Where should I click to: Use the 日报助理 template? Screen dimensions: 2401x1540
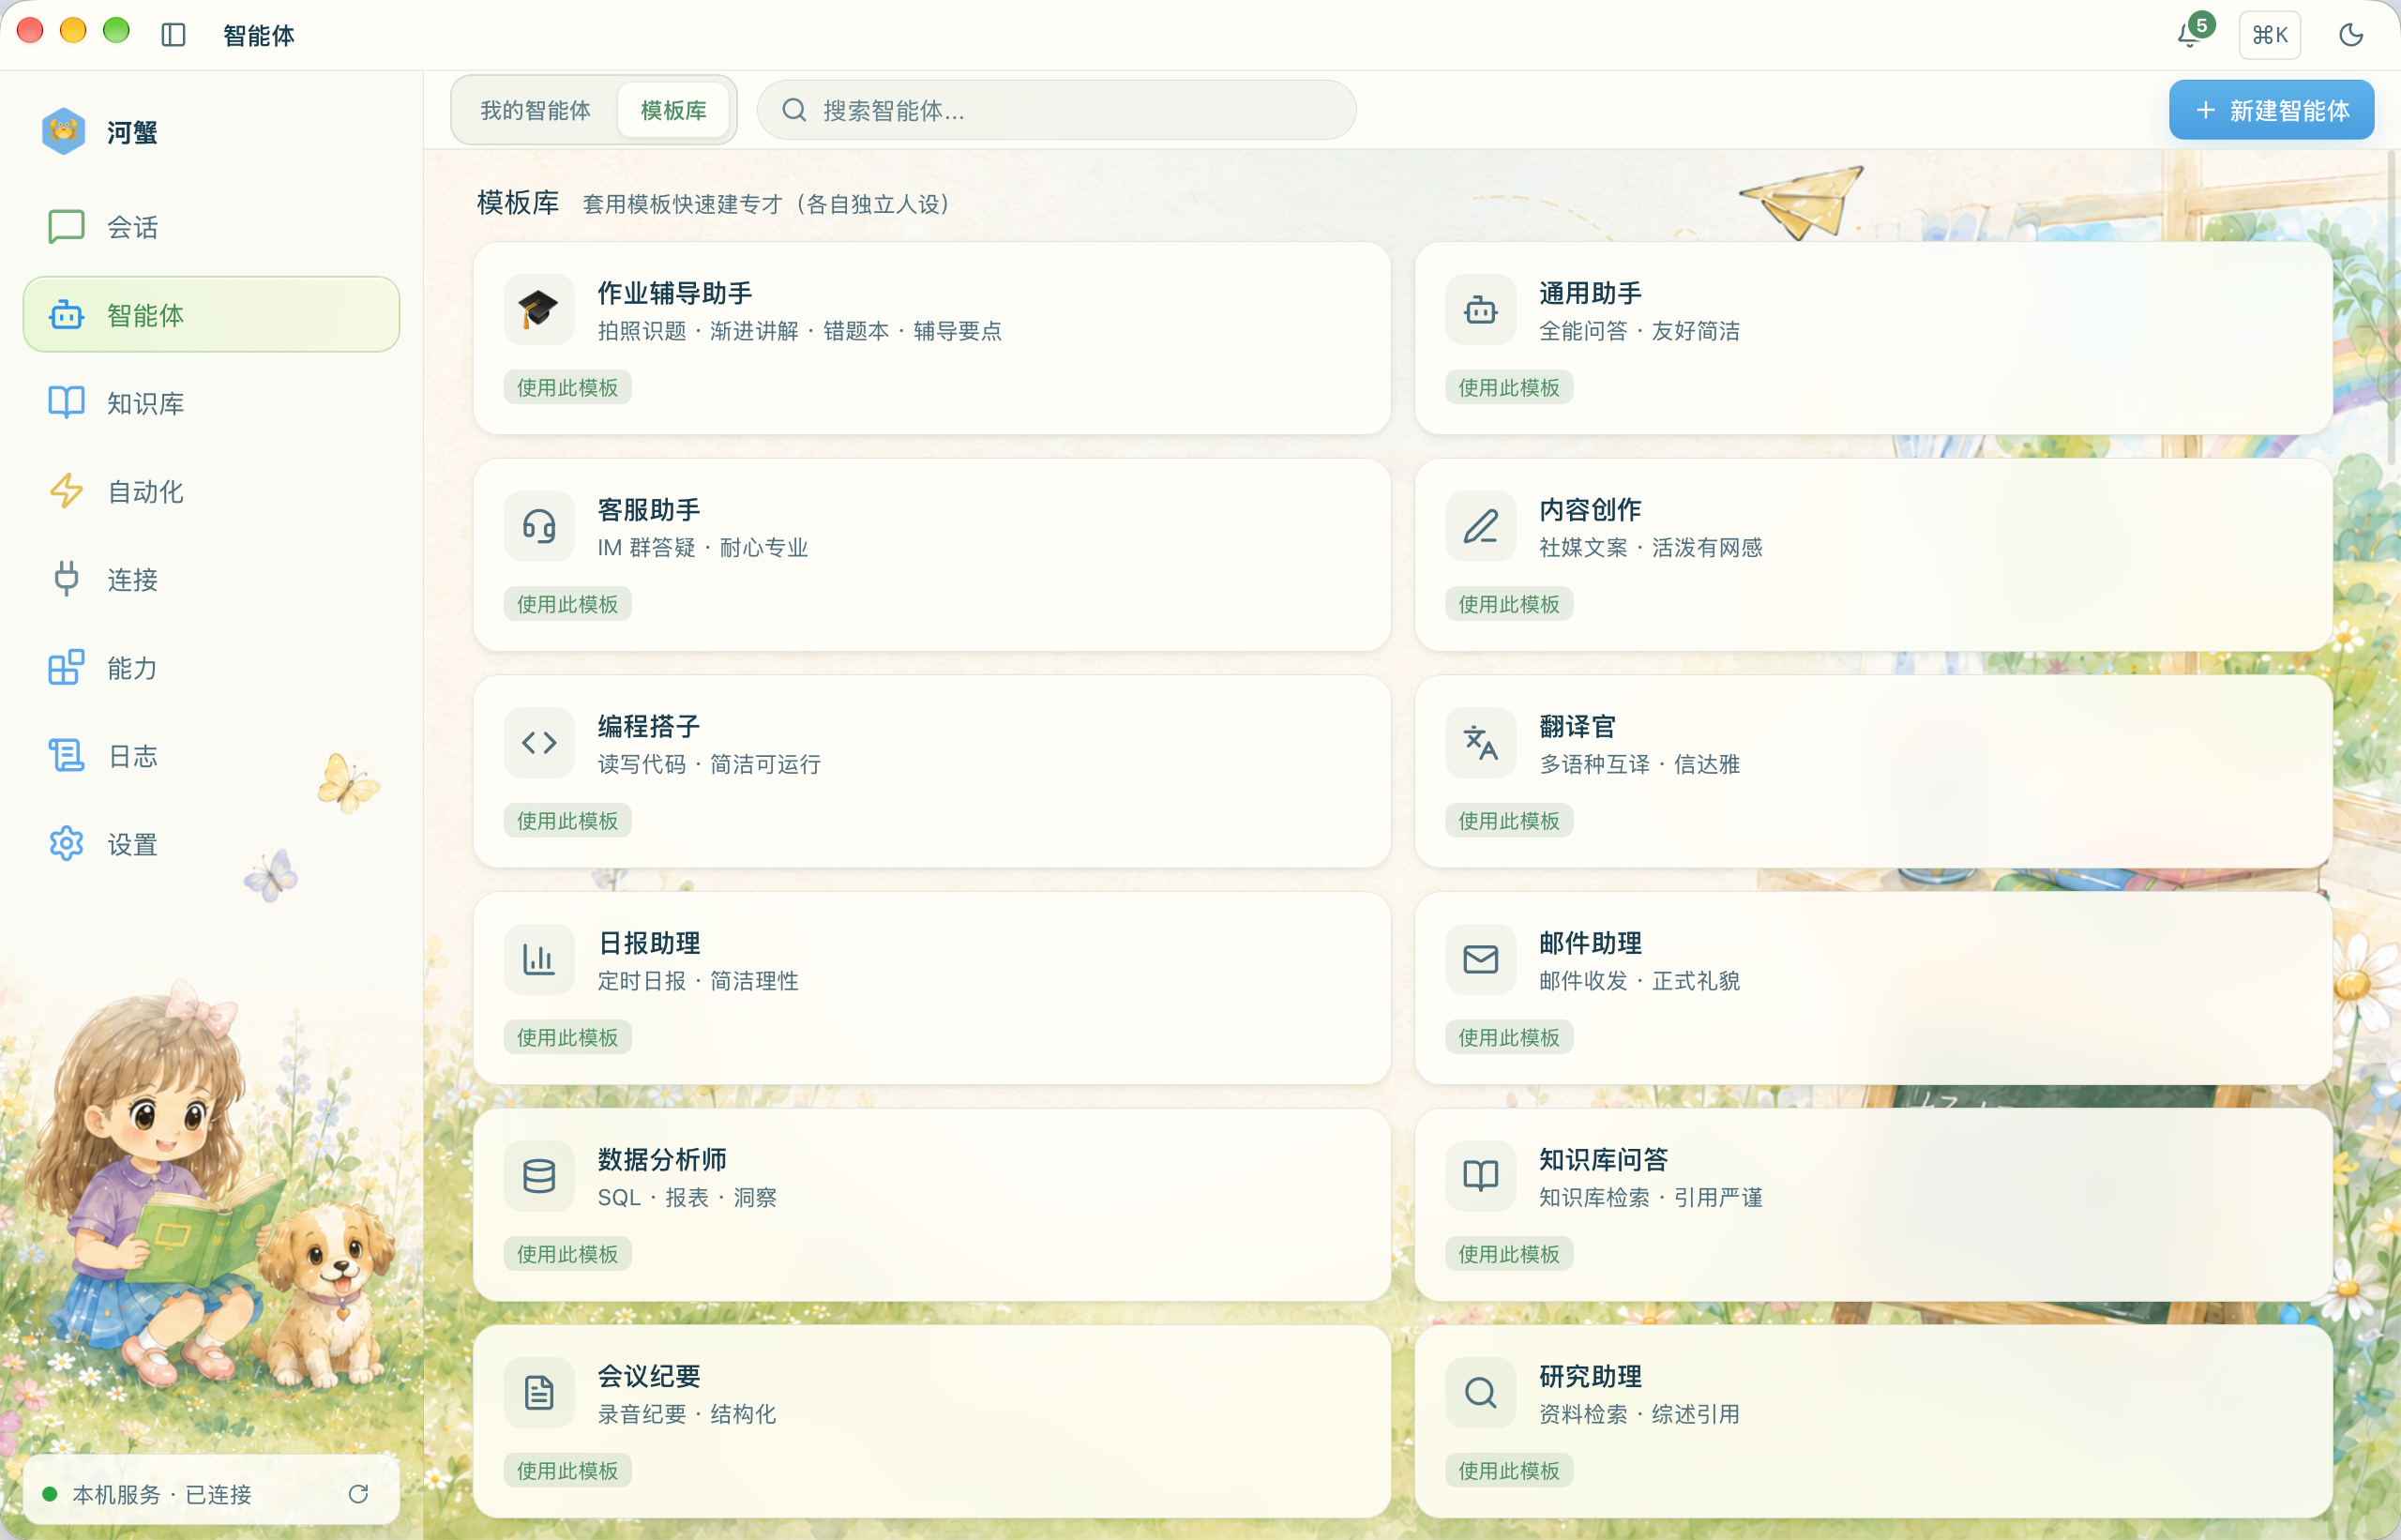coord(567,1037)
